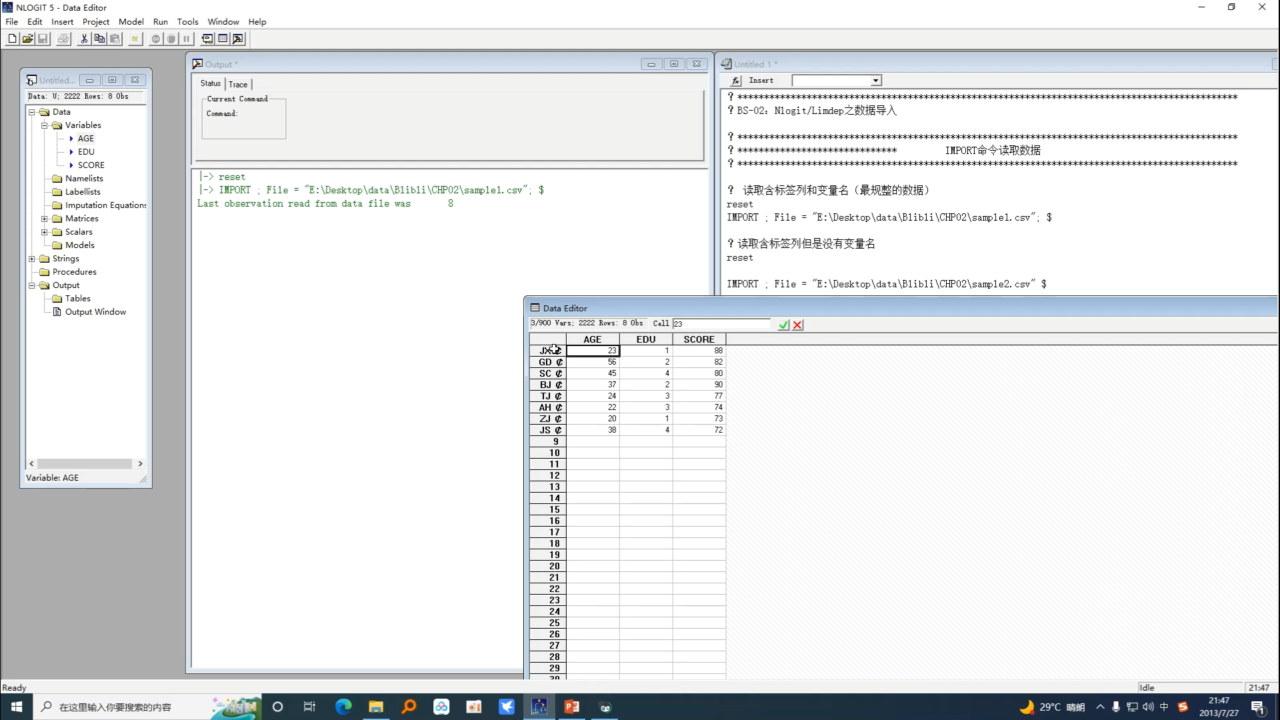Screen dimensions: 1280x720
Task: Click the last toolbar icon with magnifier
Action: pos(238,39)
